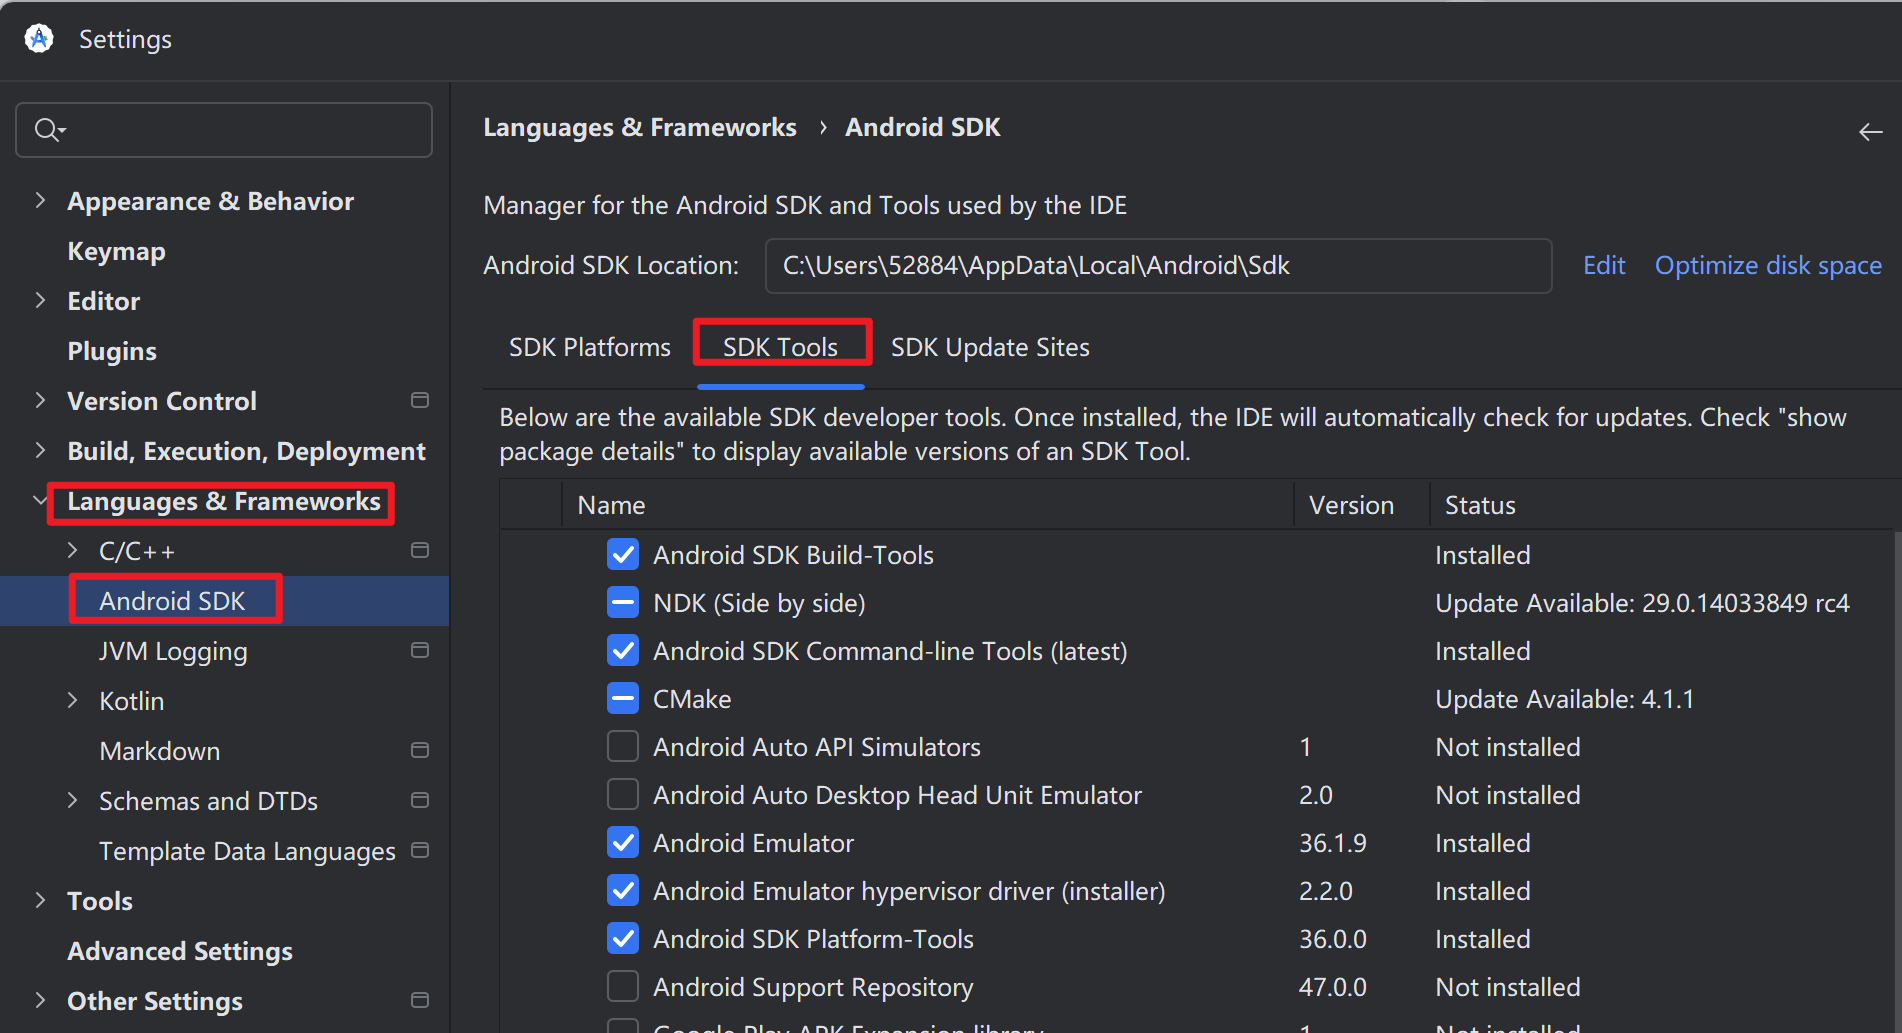The image size is (1902, 1033).
Task: Click project-level icon beside Markdown
Action: (x=420, y=751)
